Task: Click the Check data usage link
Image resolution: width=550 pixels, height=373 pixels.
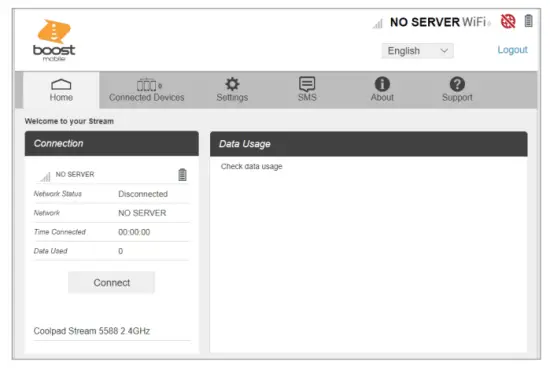Action: pyautogui.click(x=251, y=166)
